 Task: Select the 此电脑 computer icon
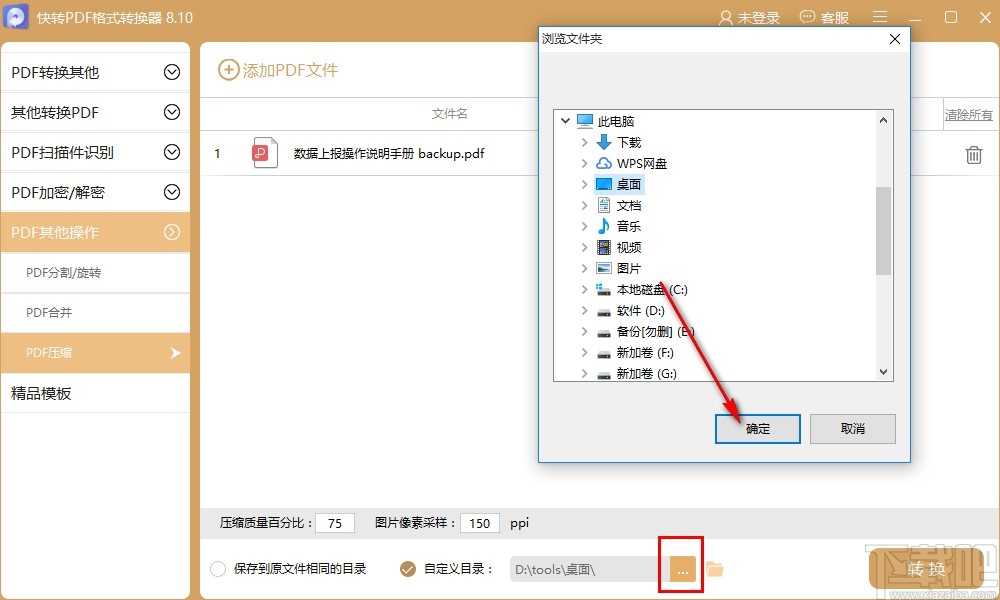tap(585, 121)
